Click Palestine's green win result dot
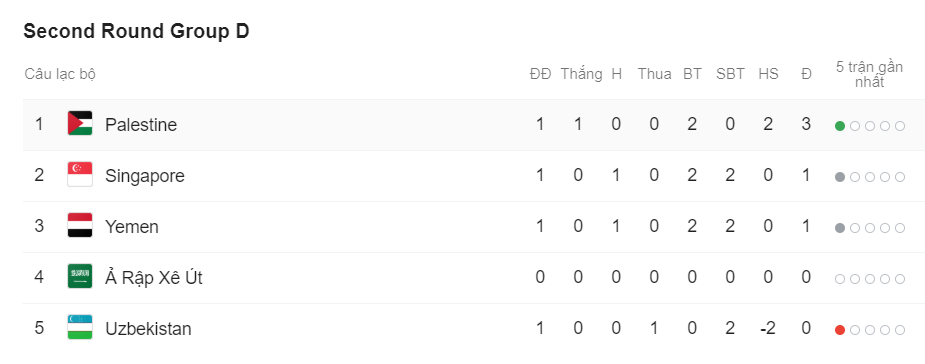This screenshot has height=364, width=925. (x=840, y=126)
